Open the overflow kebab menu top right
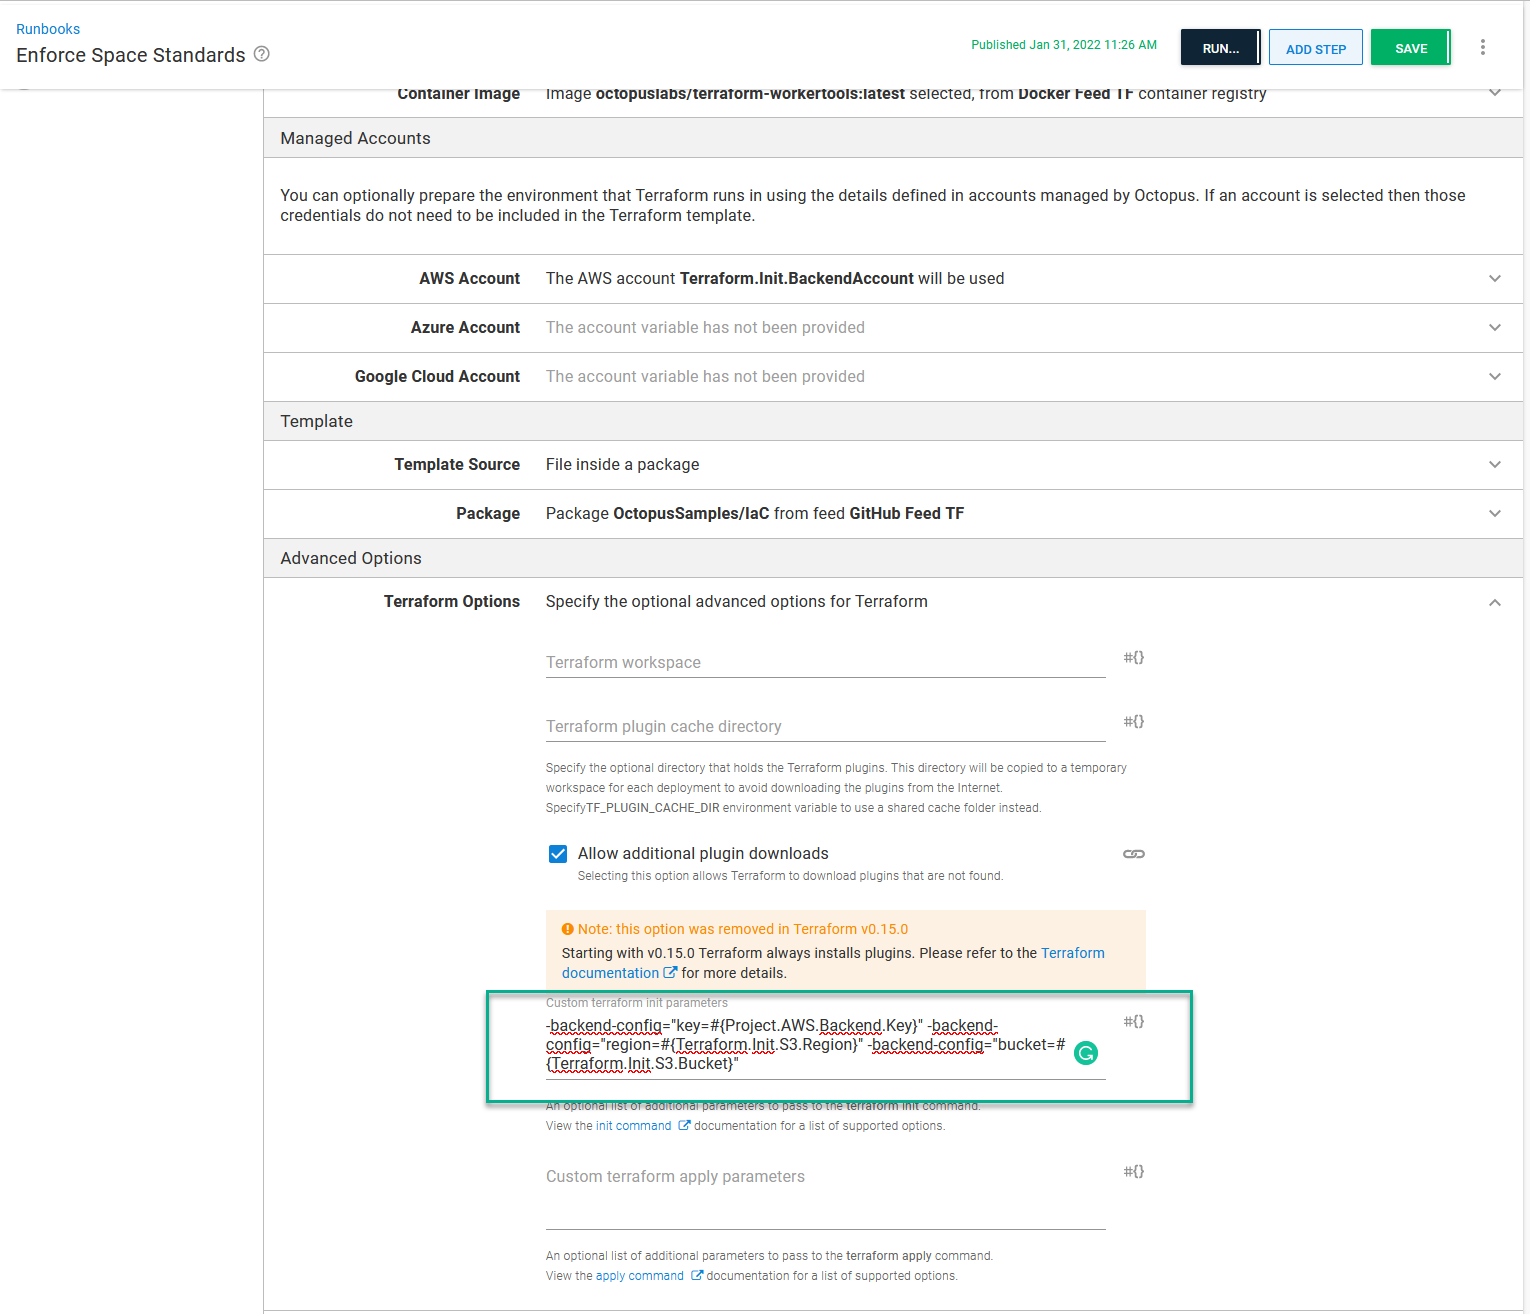1530x1314 pixels. (1483, 47)
